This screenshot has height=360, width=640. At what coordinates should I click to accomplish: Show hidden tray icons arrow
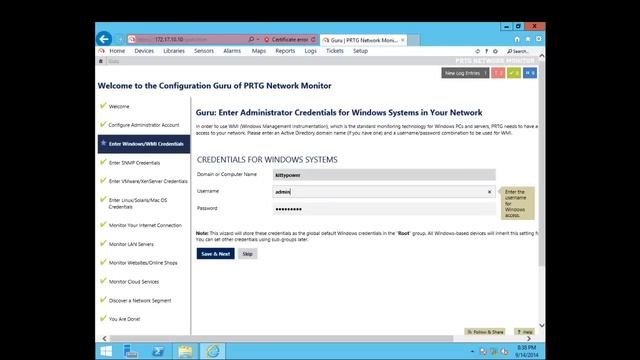click(x=472, y=351)
